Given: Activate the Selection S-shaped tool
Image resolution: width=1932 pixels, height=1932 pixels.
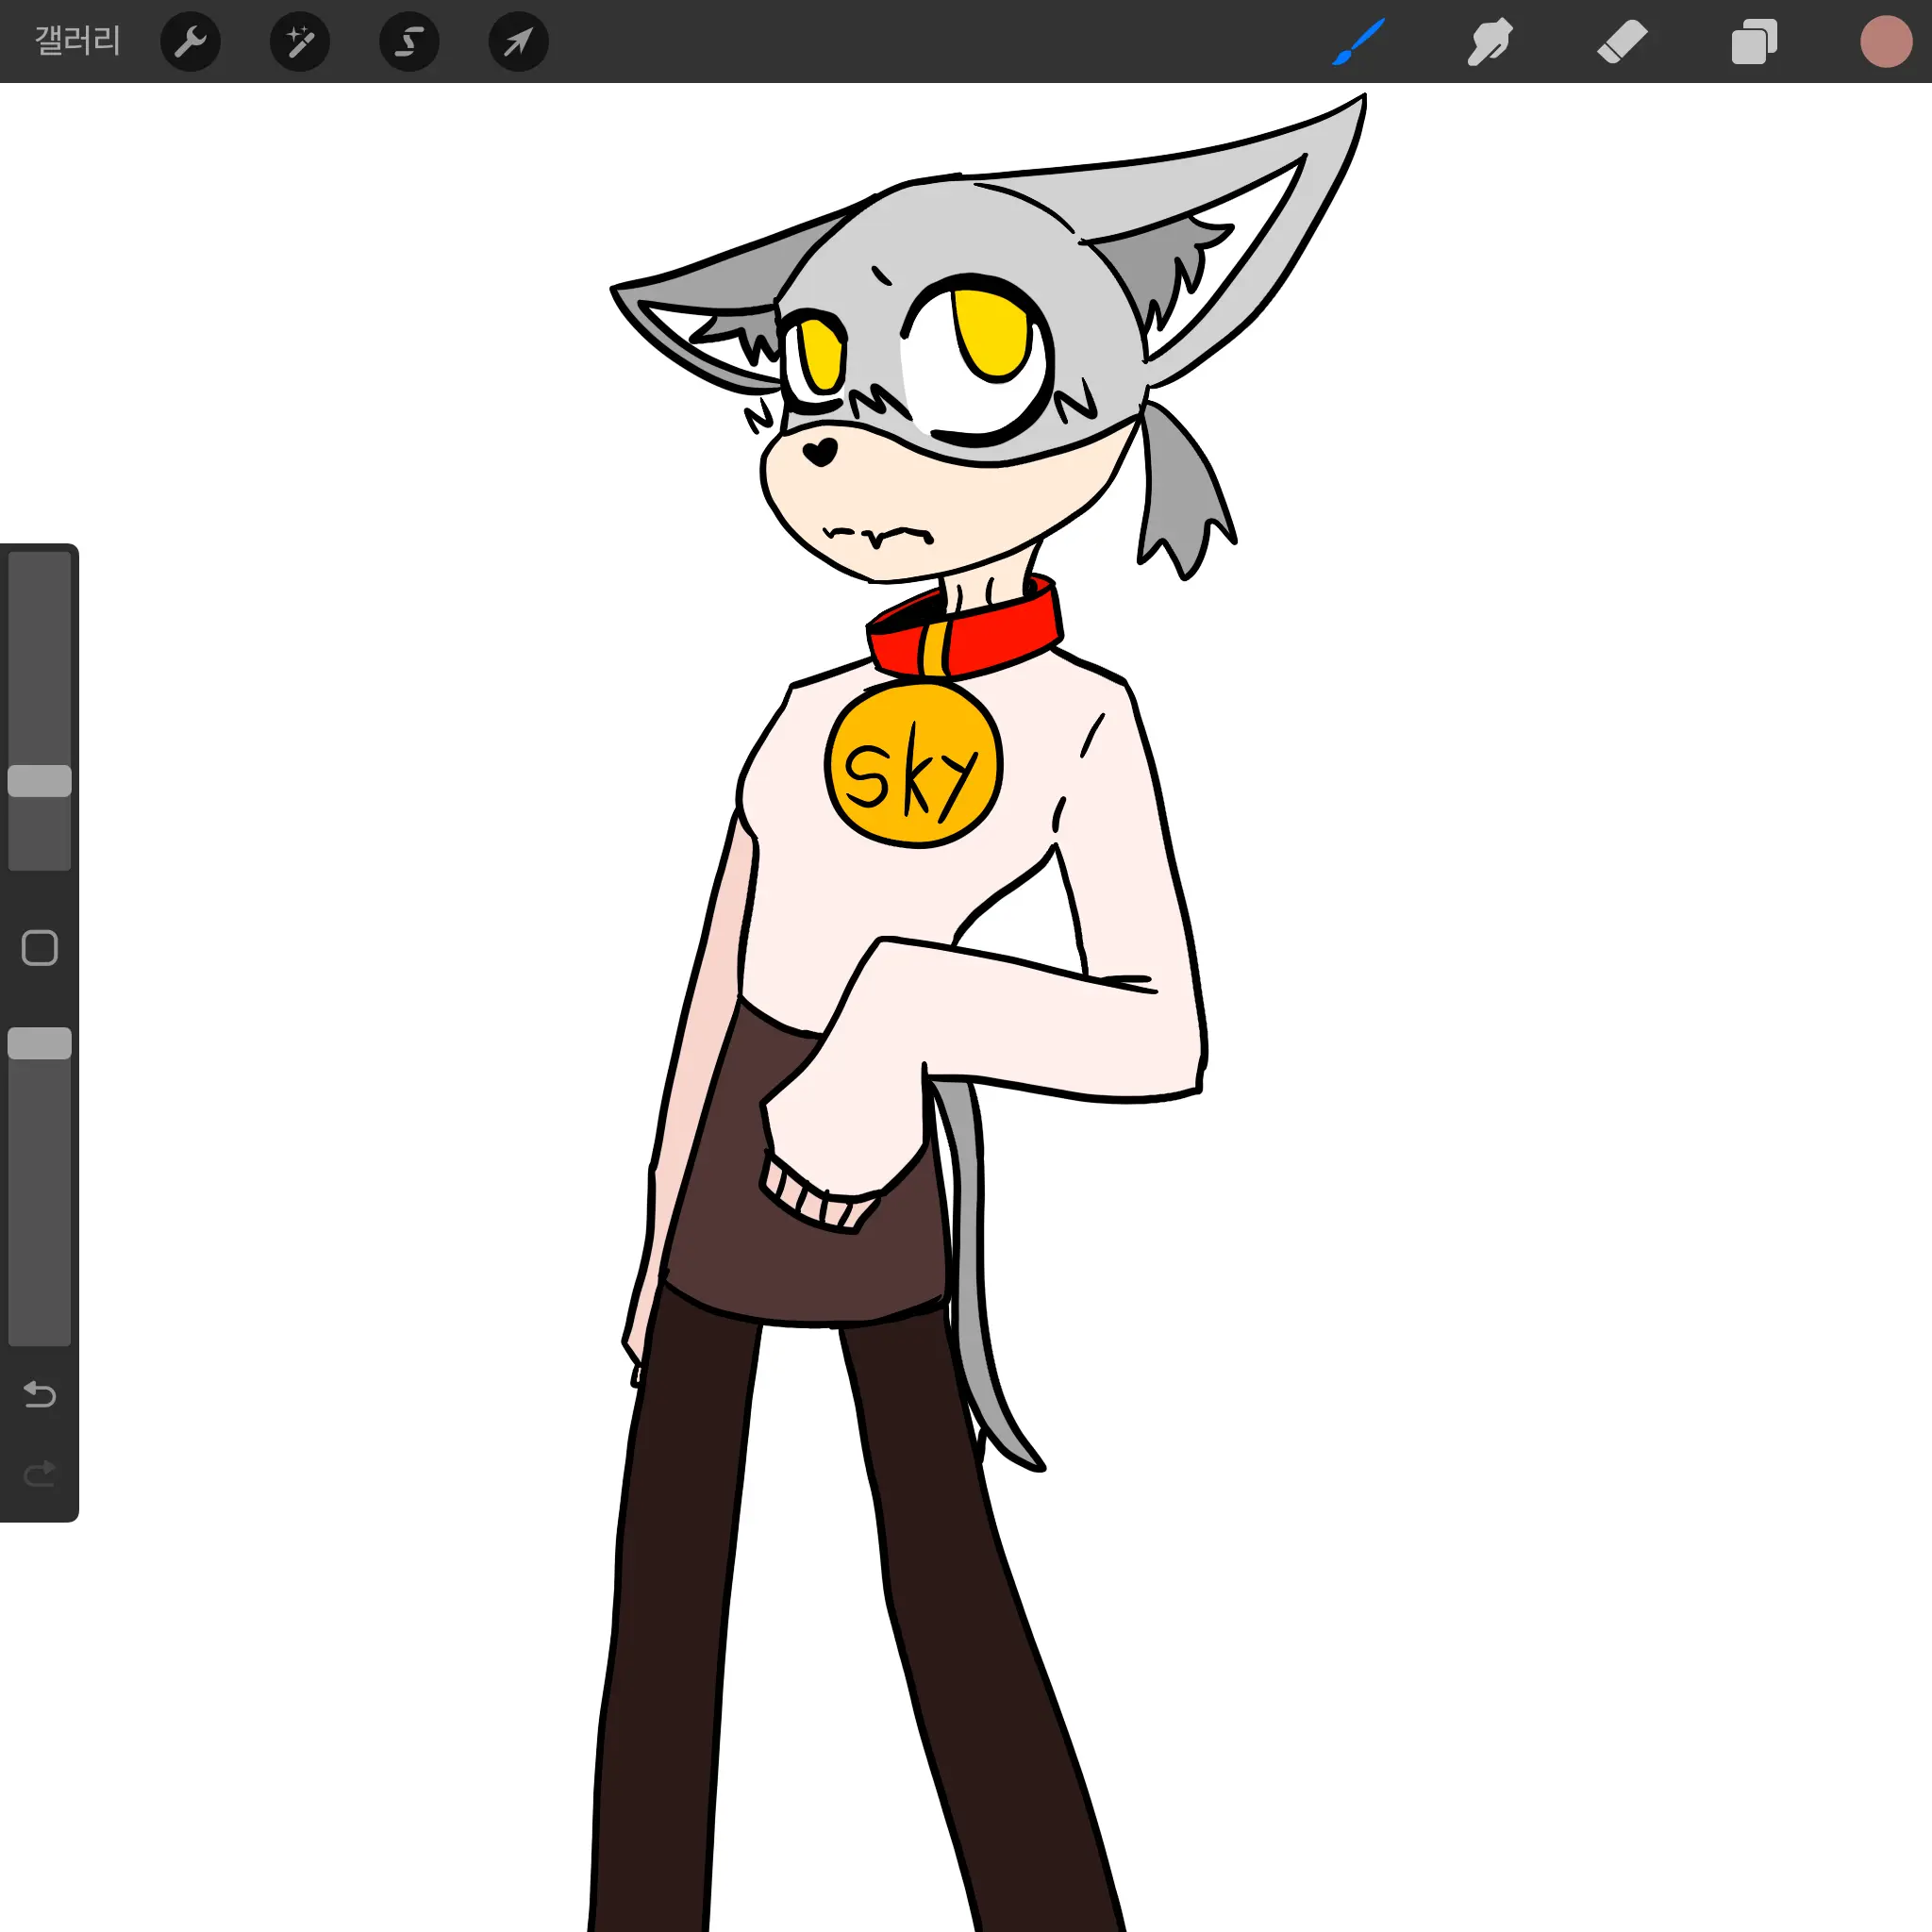Looking at the screenshot, I should point(409,42).
